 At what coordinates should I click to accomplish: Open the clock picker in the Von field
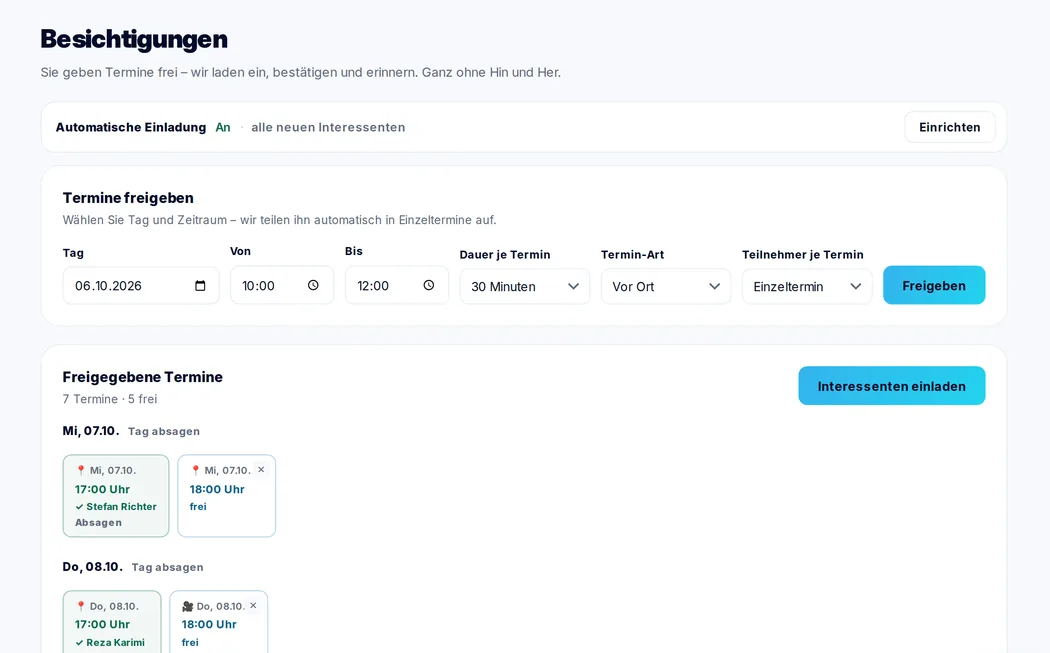click(313, 285)
